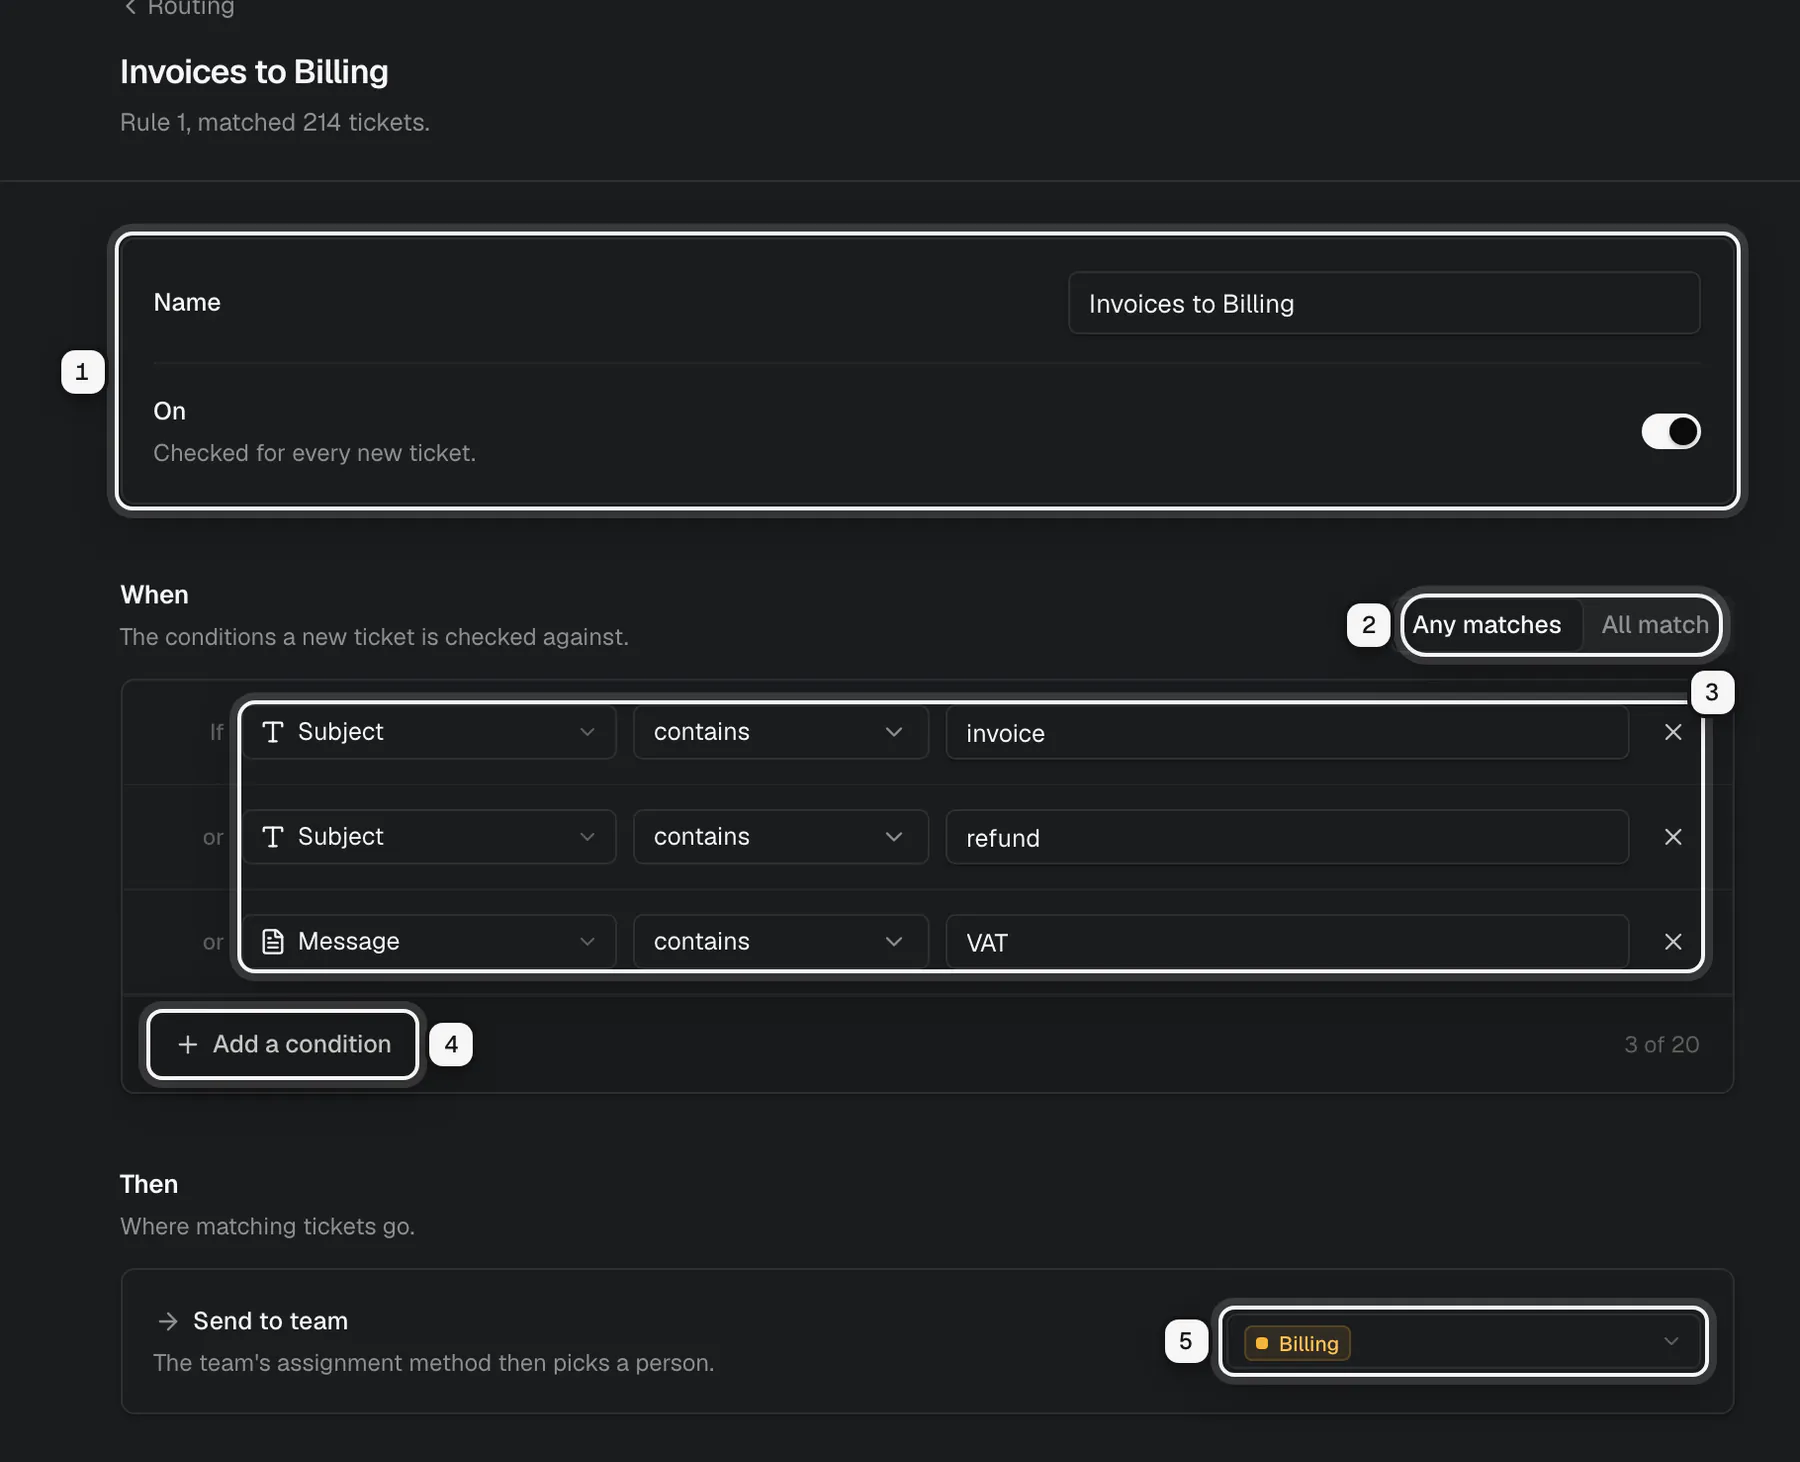This screenshot has height=1462, width=1800.
Task: Click the 'Invoices to Billing' page heading
Action: (254, 72)
